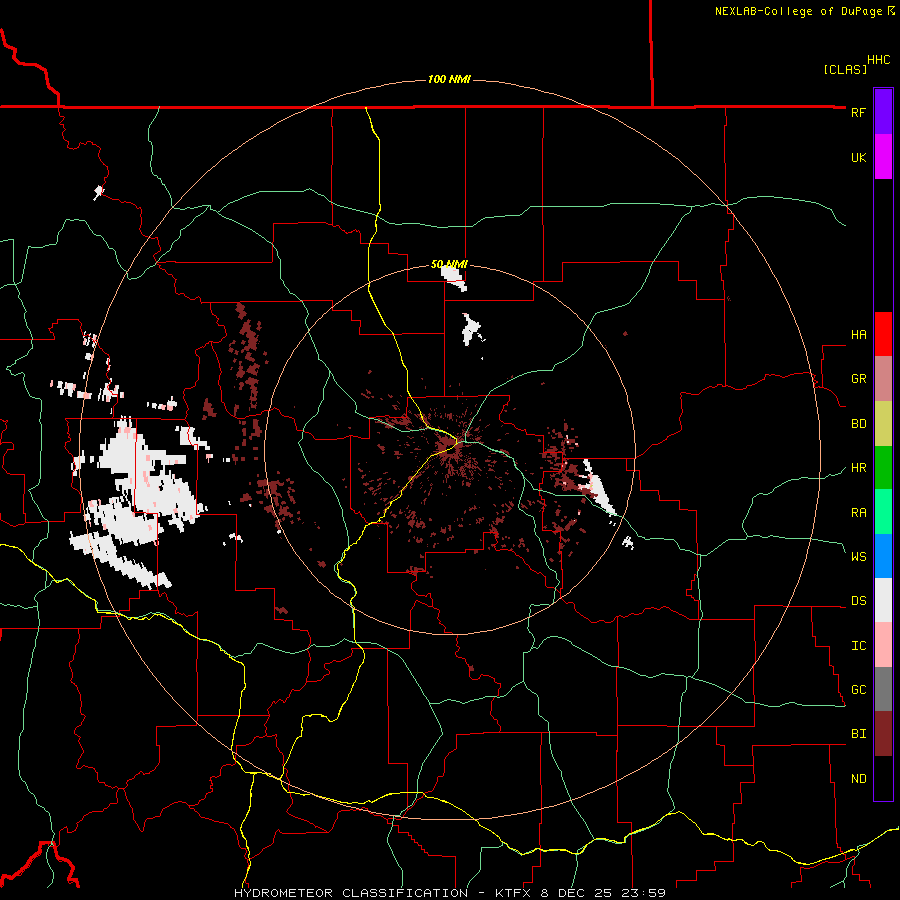Image resolution: width=900 pixels, height=900 pixels.
Task: Select the GR legend color block
Action: pyautogui.click(x=883, y=379)
